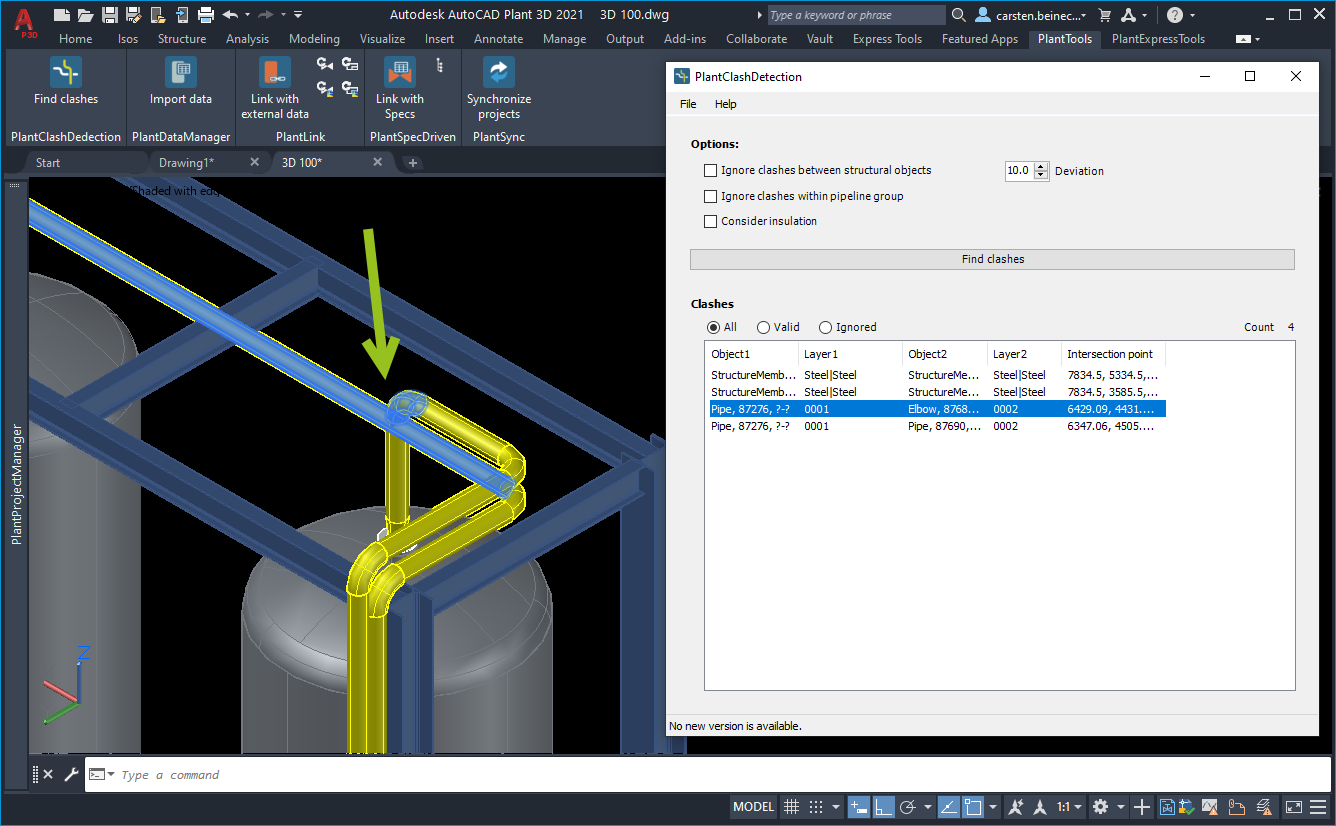Toggle Object snap icon in status bar

click(x=973, y=807)
